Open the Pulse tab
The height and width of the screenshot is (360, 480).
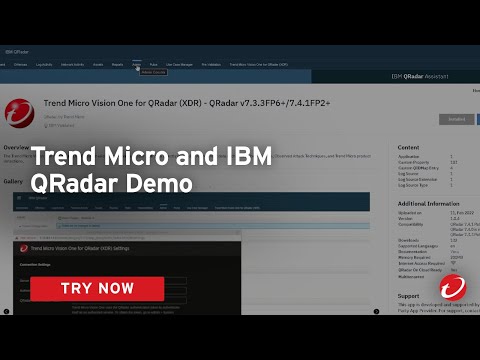click(153, 64)
